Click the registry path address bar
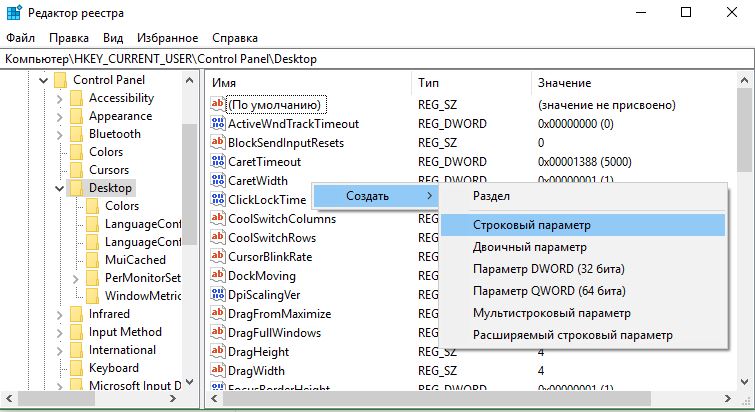Image resolution: width=755 pixels, height=412 pixels. tap(377, 59)
